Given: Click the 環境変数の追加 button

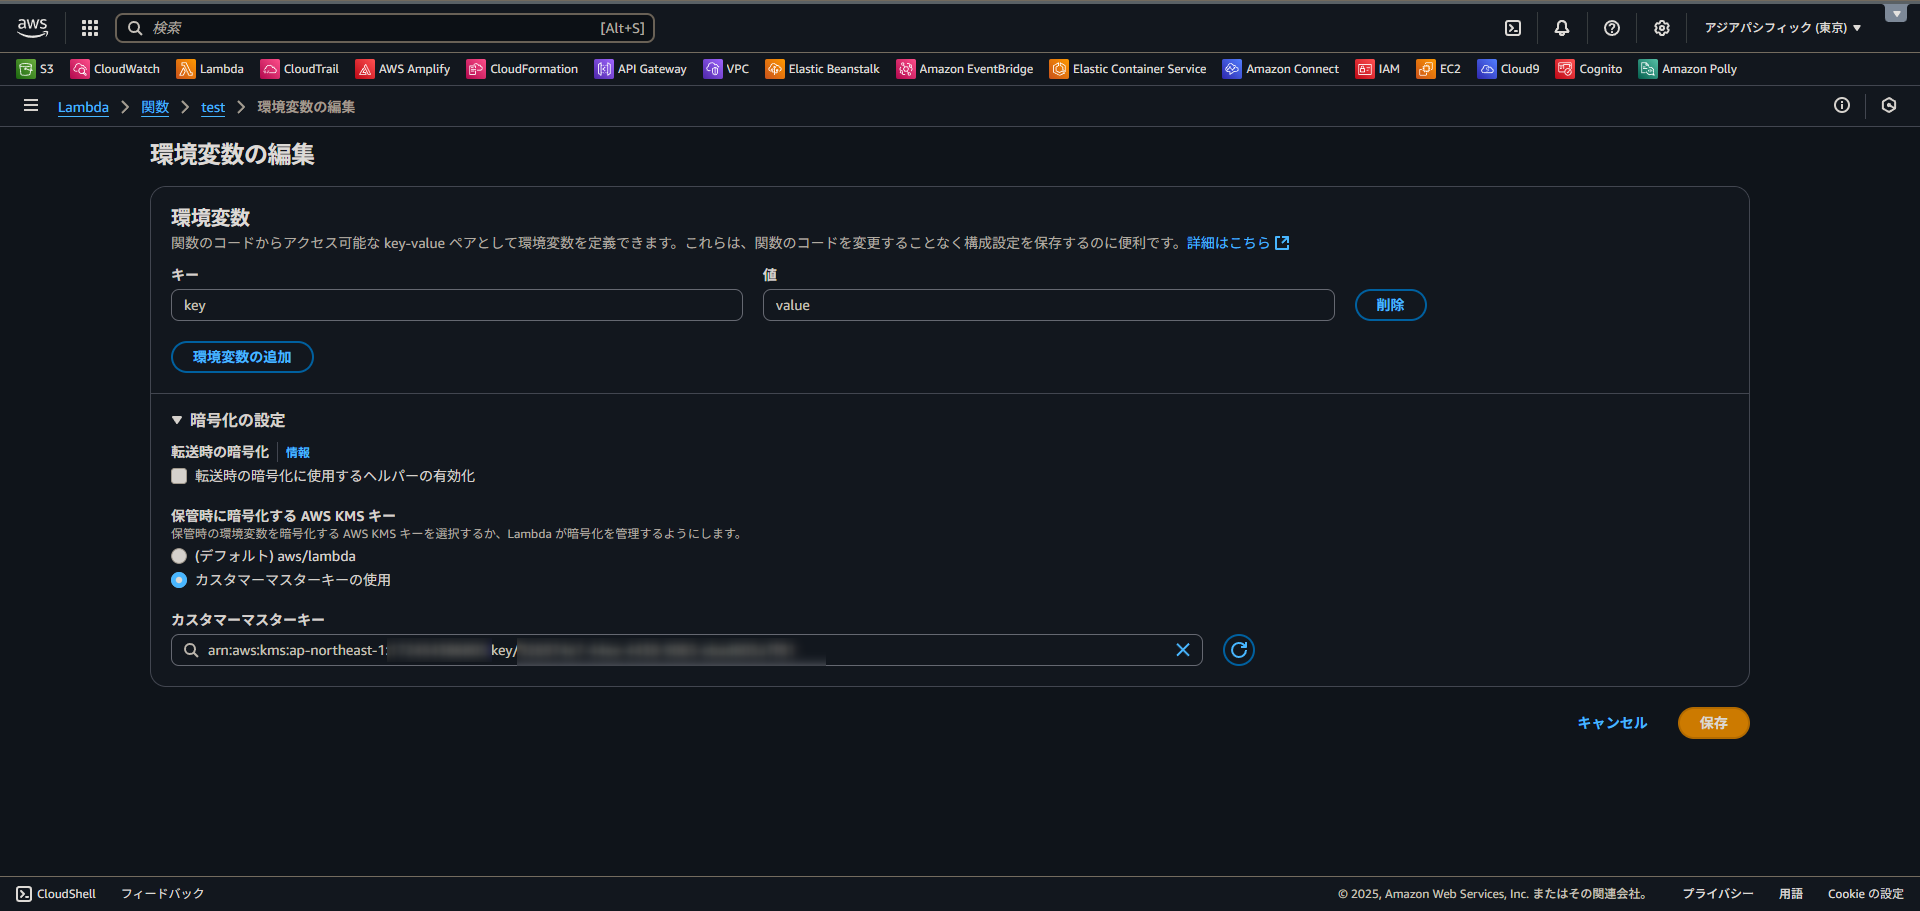Looking at the screenshot, I should click(242, 357).
